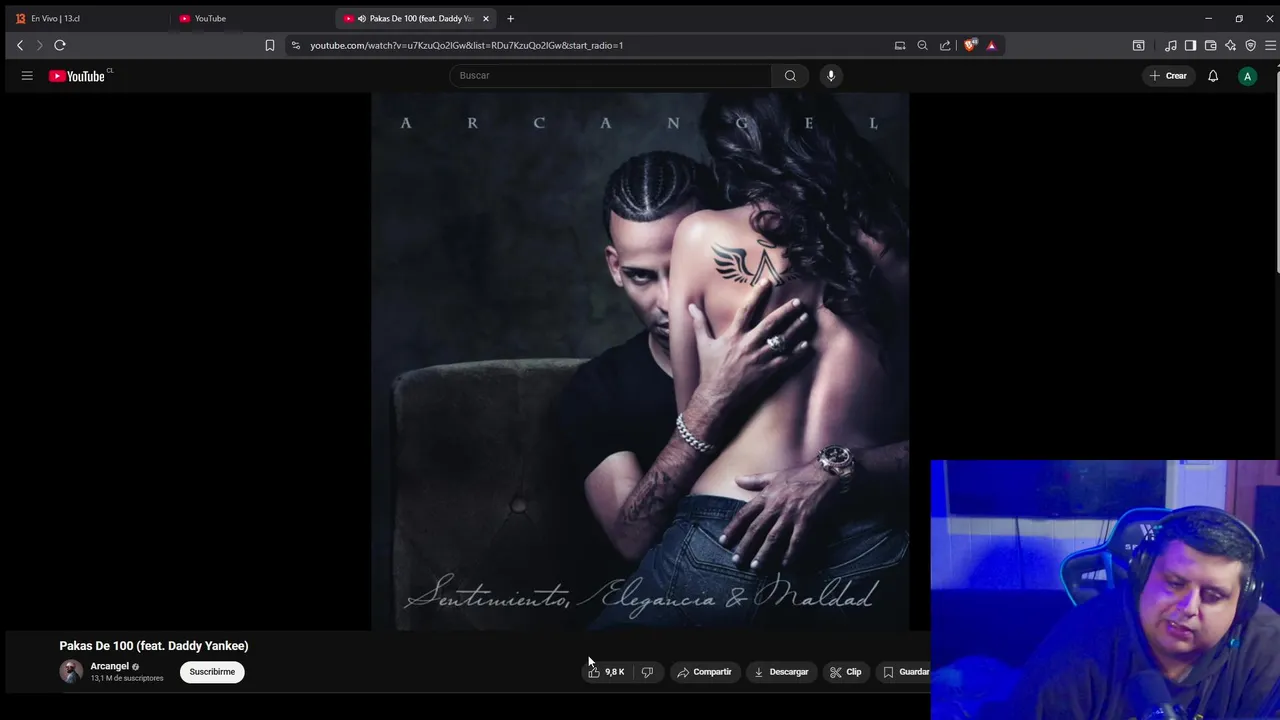Viewport: 1280px width, 720px height.
Task: Create a Clip of the video
Action: 846,672
